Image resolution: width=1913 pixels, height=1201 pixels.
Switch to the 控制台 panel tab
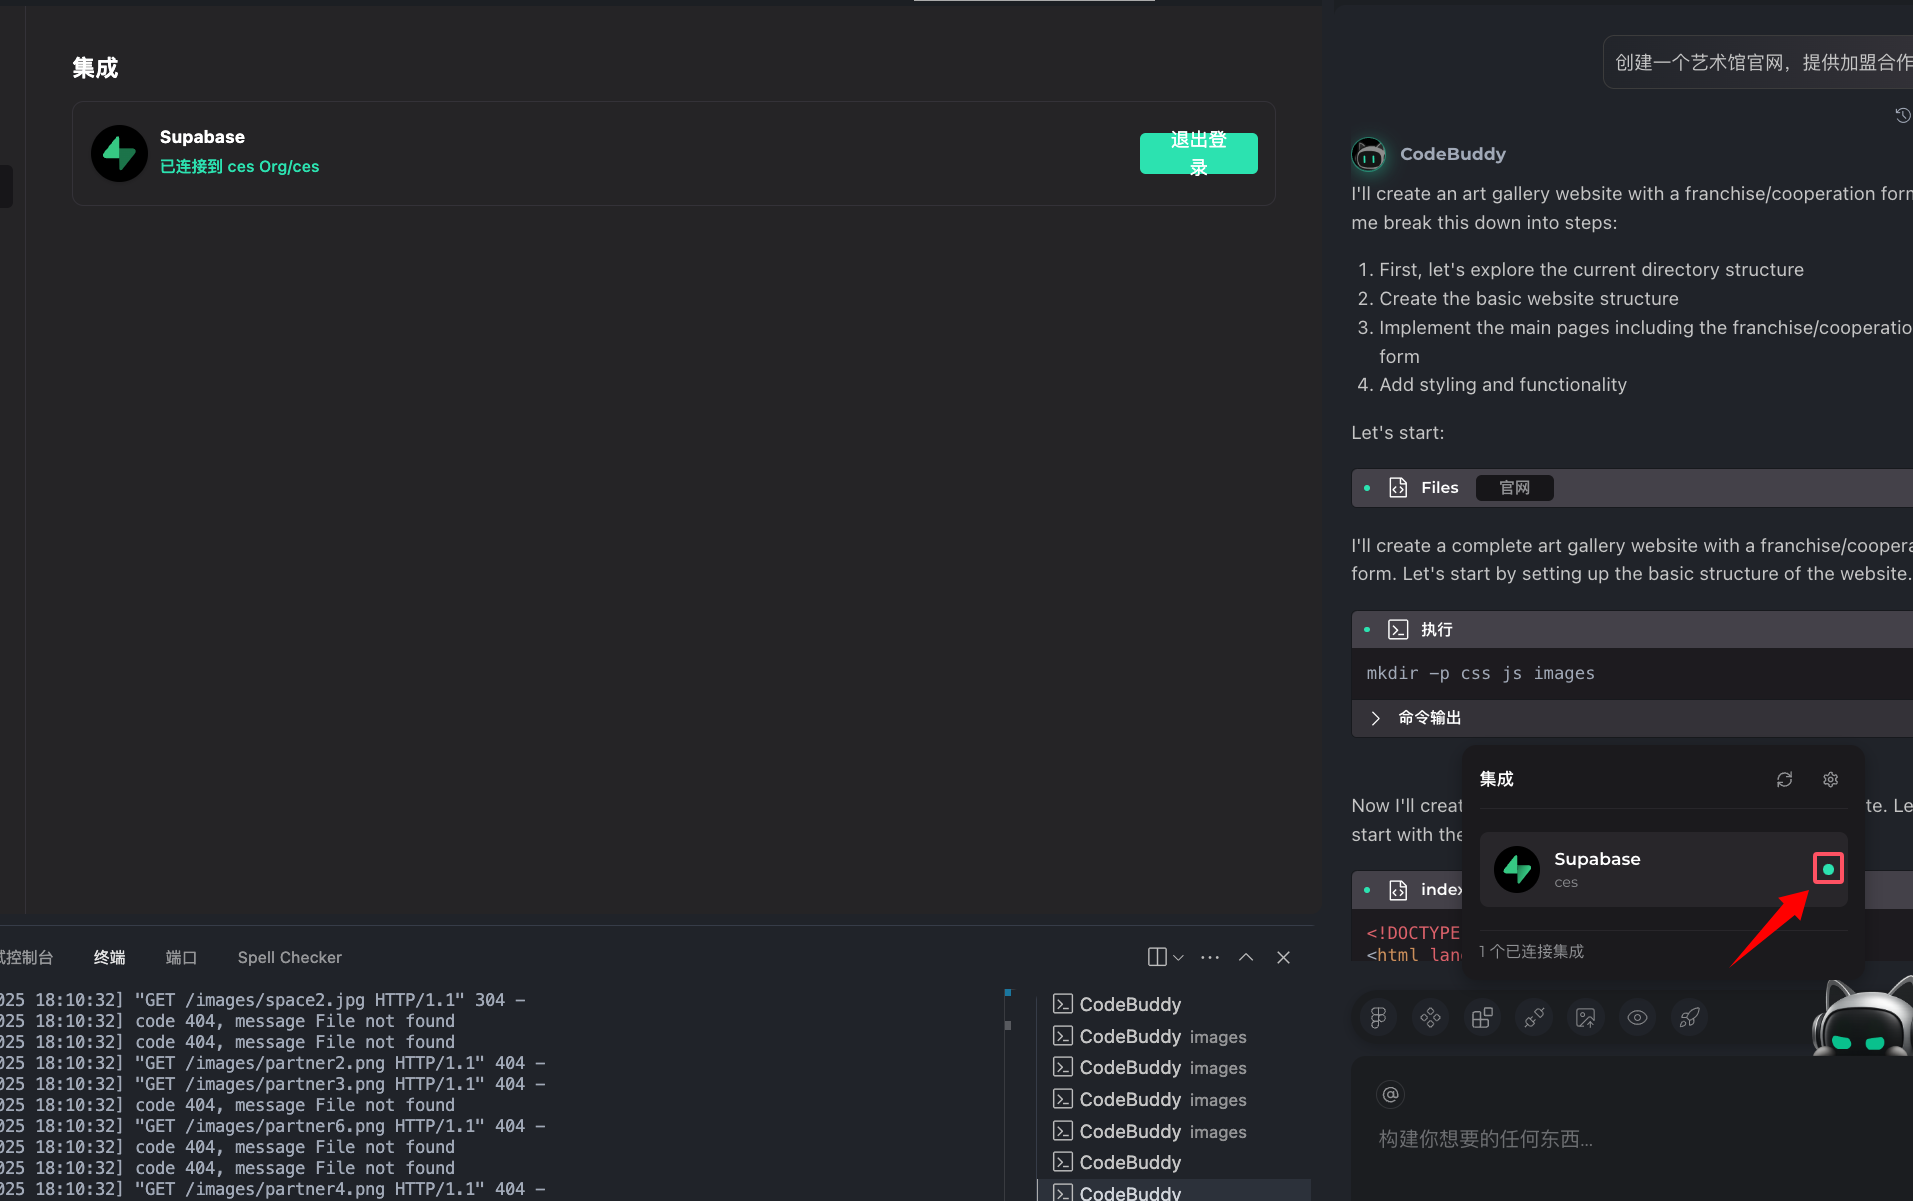(x=26, y=957)
